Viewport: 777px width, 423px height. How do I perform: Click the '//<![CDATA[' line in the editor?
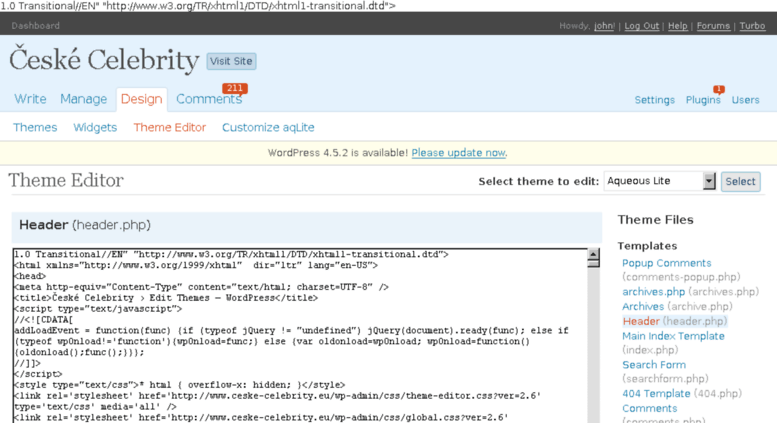pos(43,319)
